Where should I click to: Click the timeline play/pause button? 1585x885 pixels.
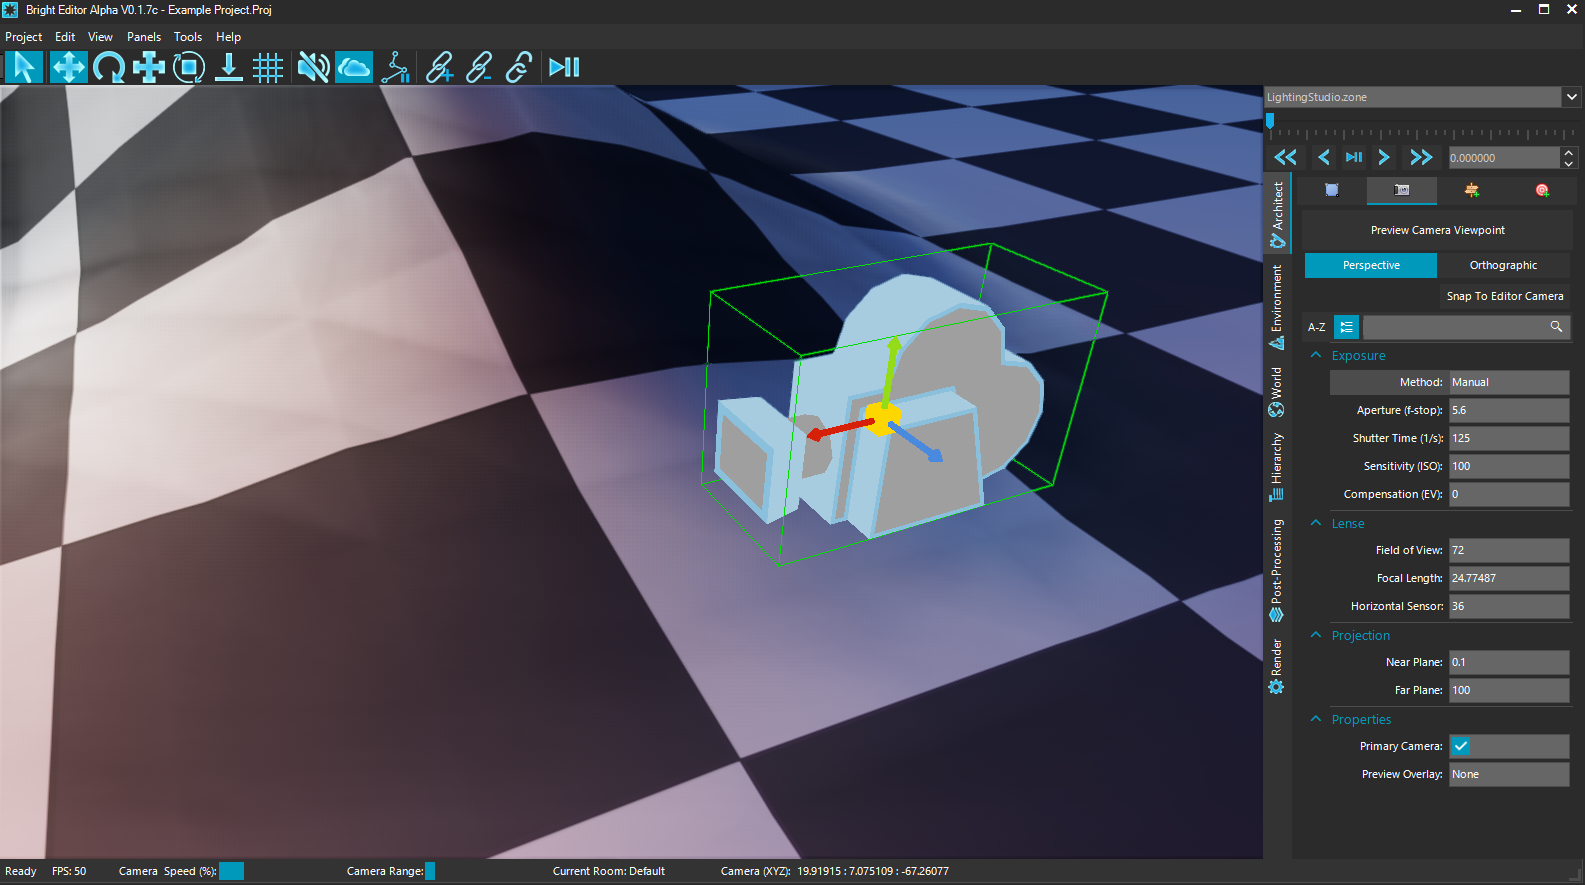(1354, 157)
